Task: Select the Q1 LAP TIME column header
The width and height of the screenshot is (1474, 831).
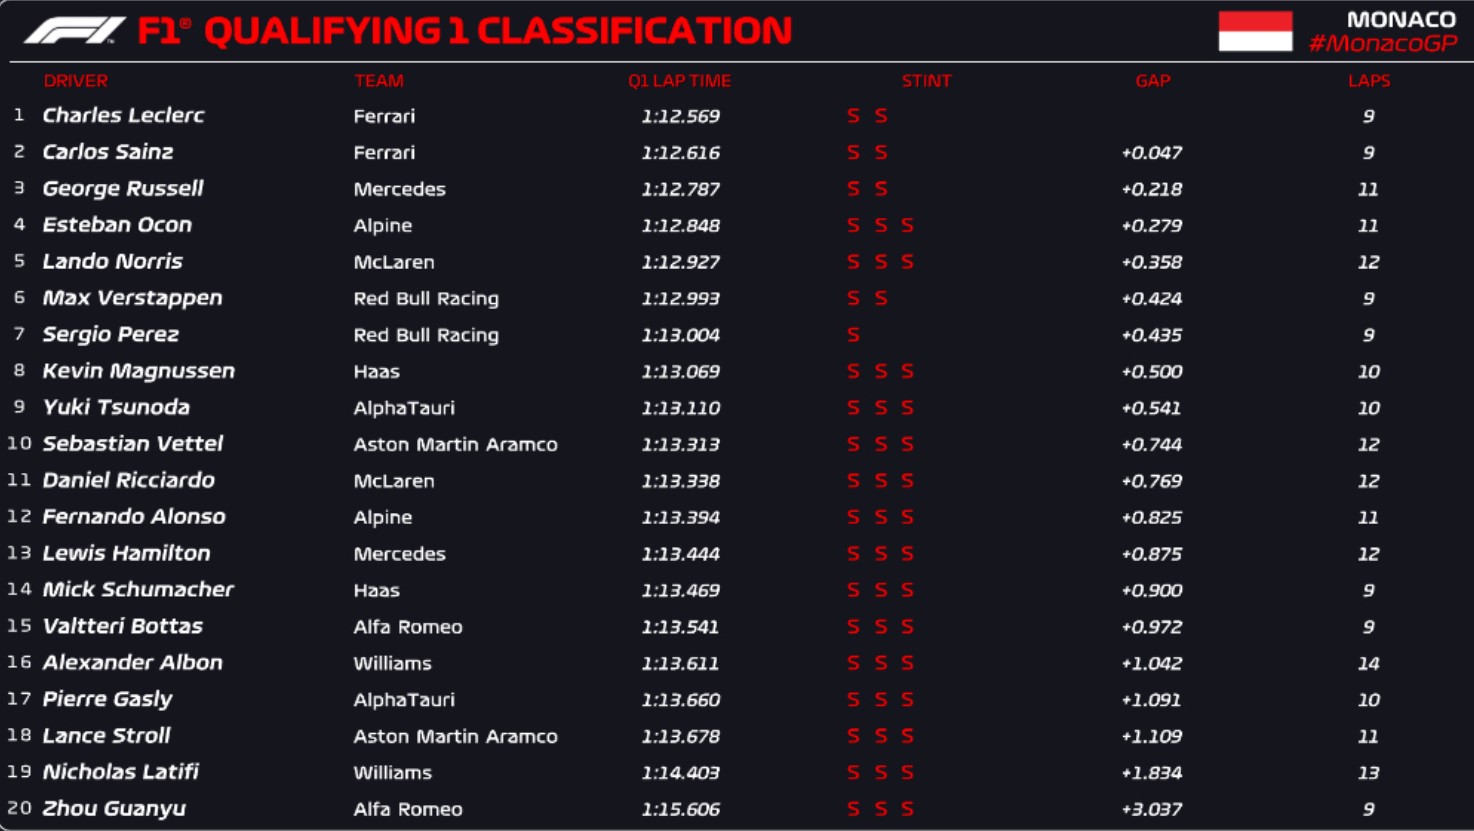Action: click(679, 81)
